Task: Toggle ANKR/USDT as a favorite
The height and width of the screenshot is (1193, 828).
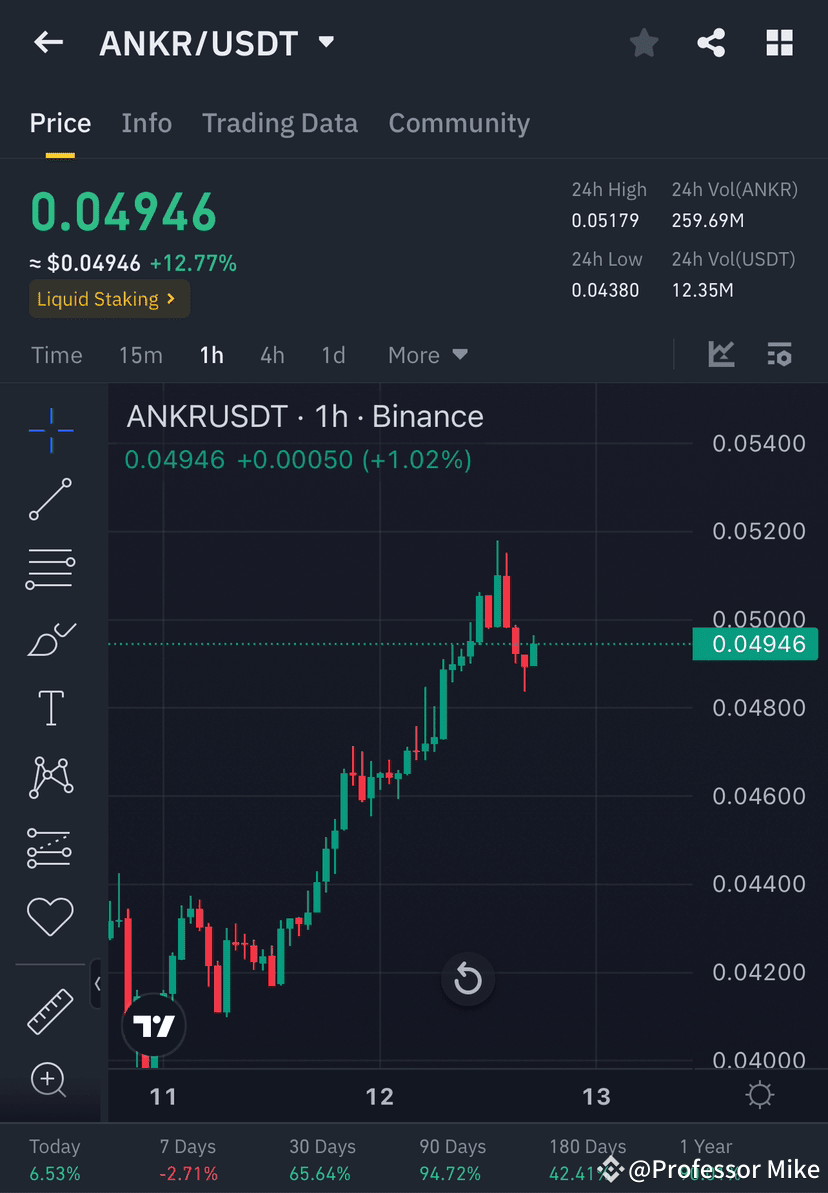Action: pyautogui.click(x=643, y=42)
